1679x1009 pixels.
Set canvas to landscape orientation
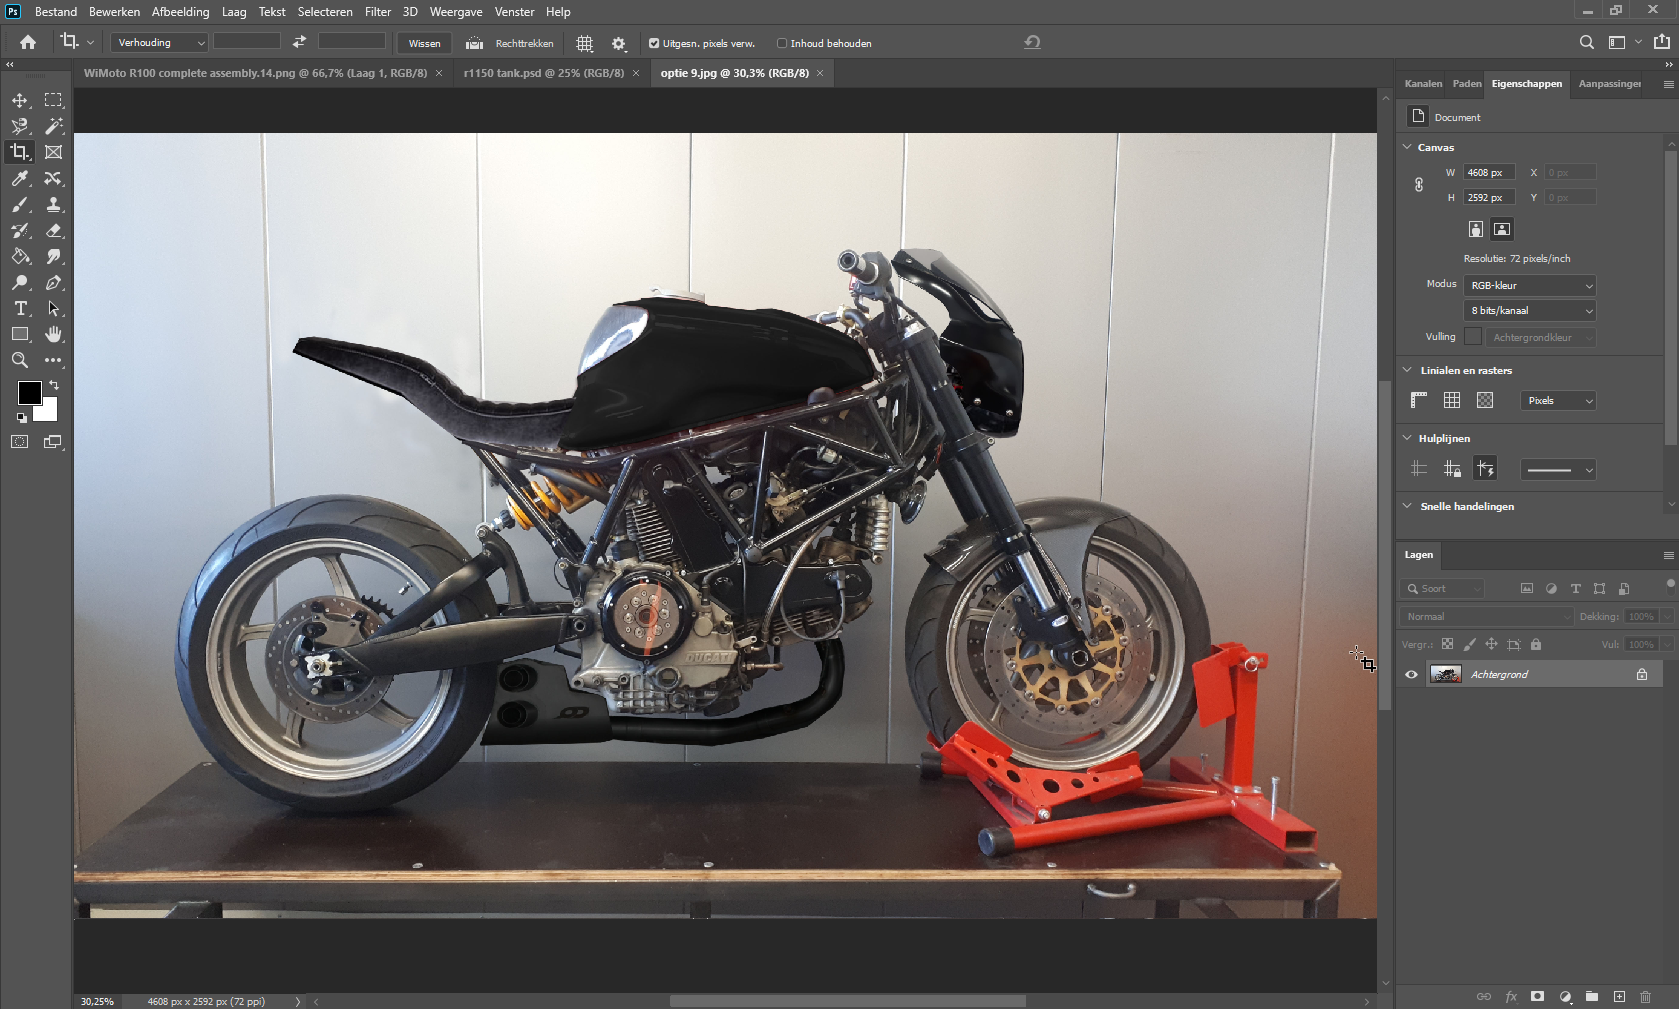coord(1502,229)
